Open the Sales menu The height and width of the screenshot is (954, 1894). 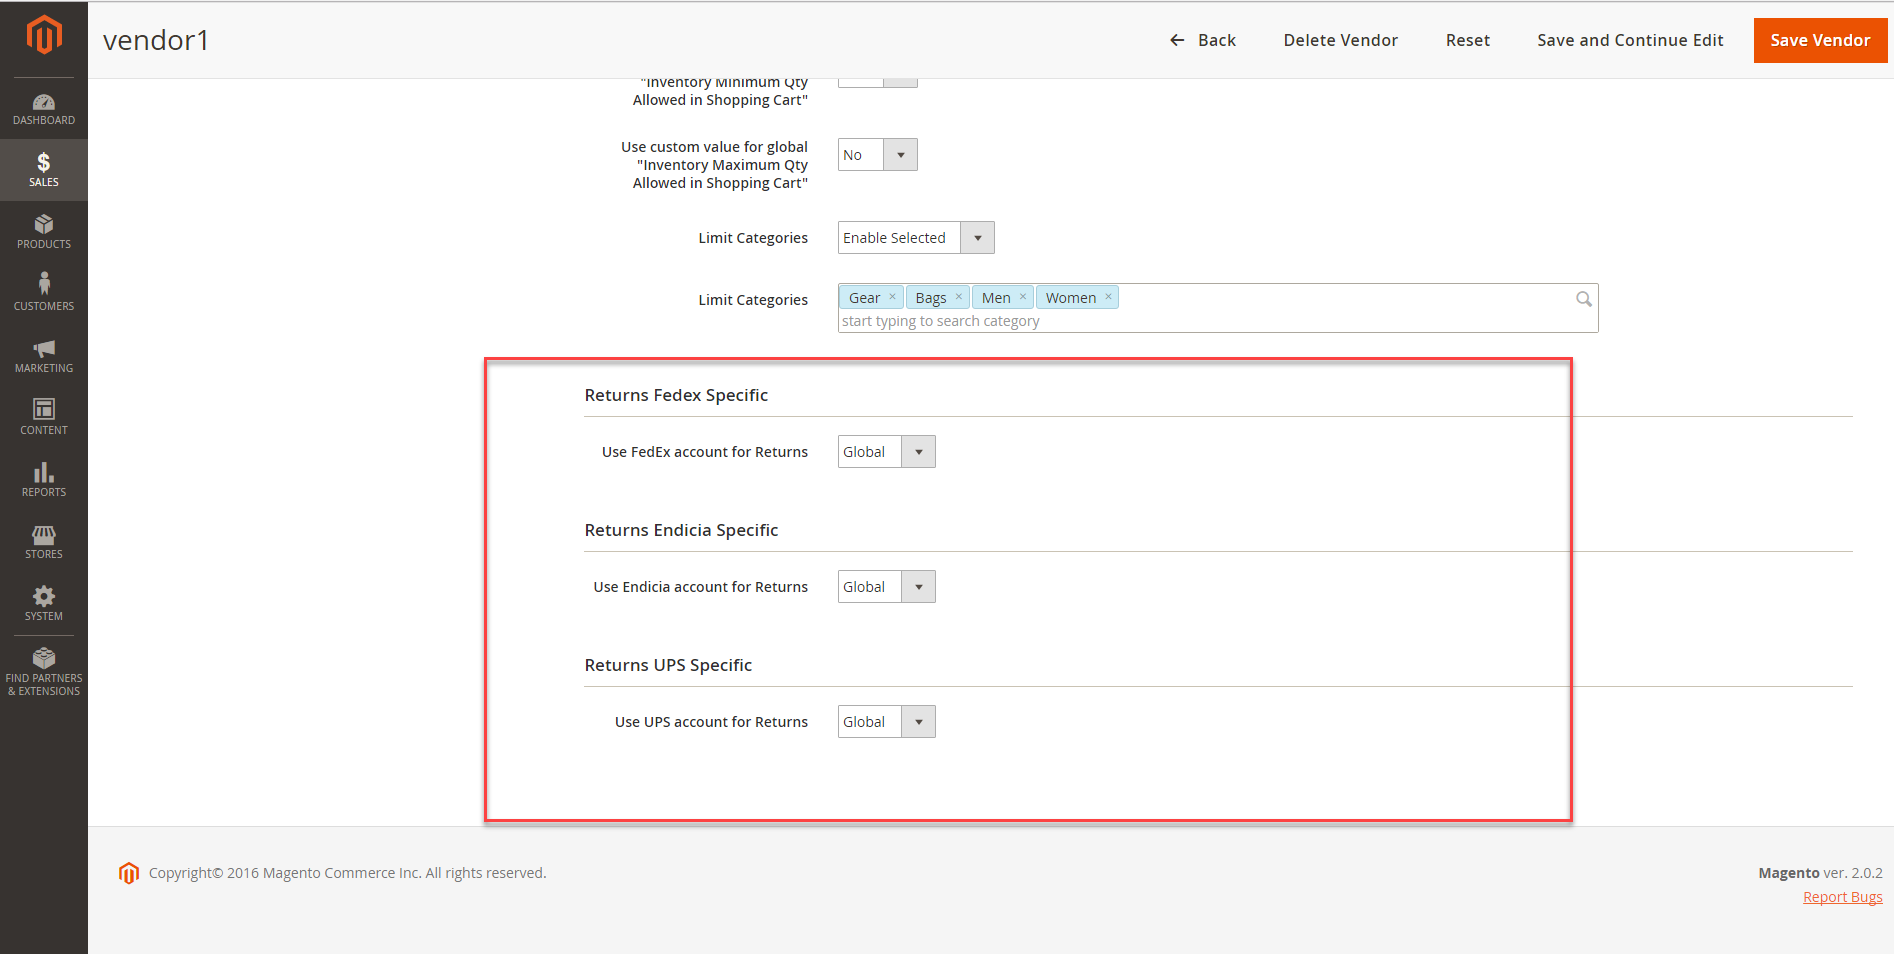pyautogui.click(x=44, y=170)
